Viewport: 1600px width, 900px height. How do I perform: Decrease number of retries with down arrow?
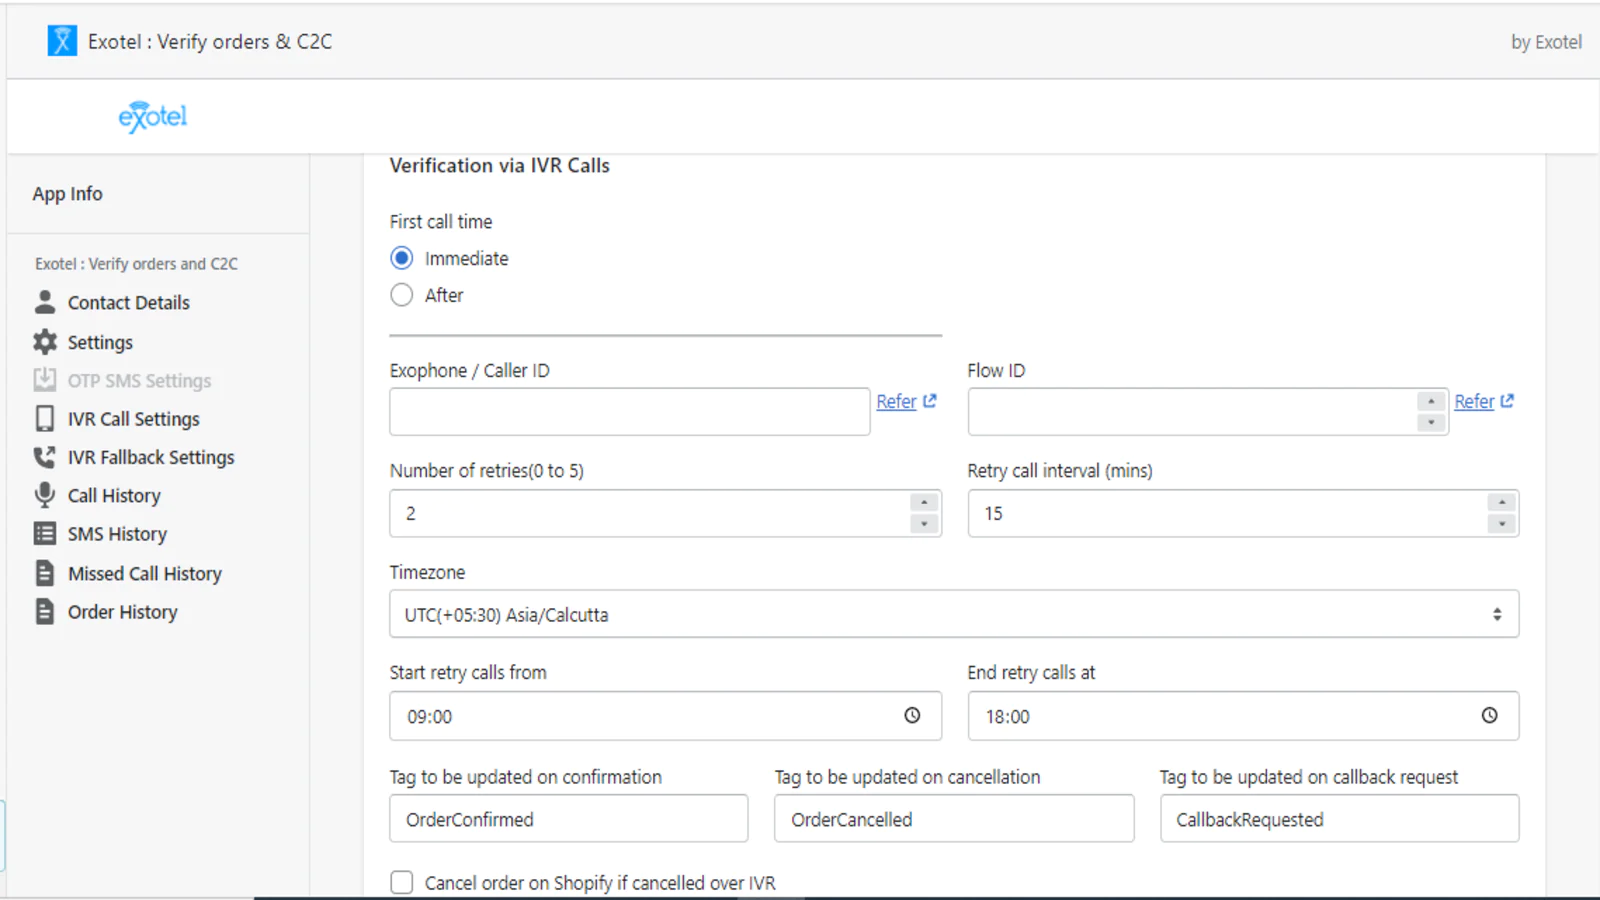pyautogui.click(x=925, y=524)
